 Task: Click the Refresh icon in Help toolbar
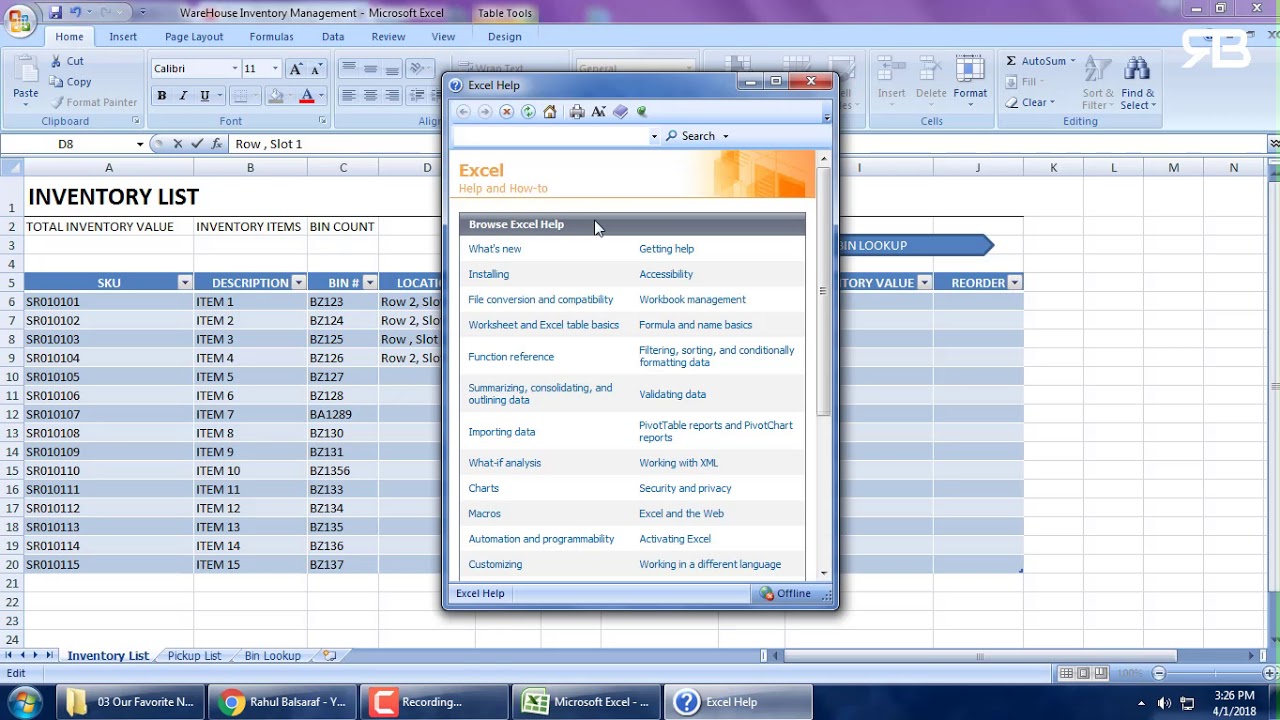click(x=528, y=112)
